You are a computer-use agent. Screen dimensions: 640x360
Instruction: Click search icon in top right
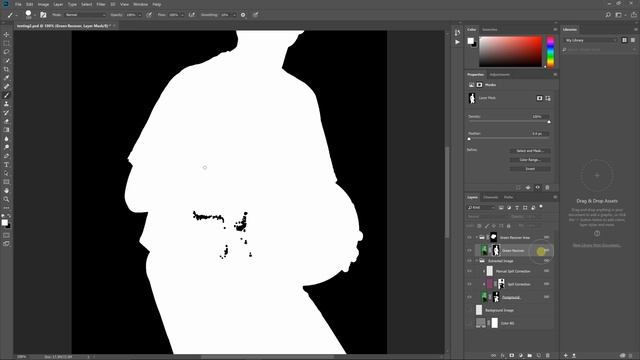tap(608, 15)
